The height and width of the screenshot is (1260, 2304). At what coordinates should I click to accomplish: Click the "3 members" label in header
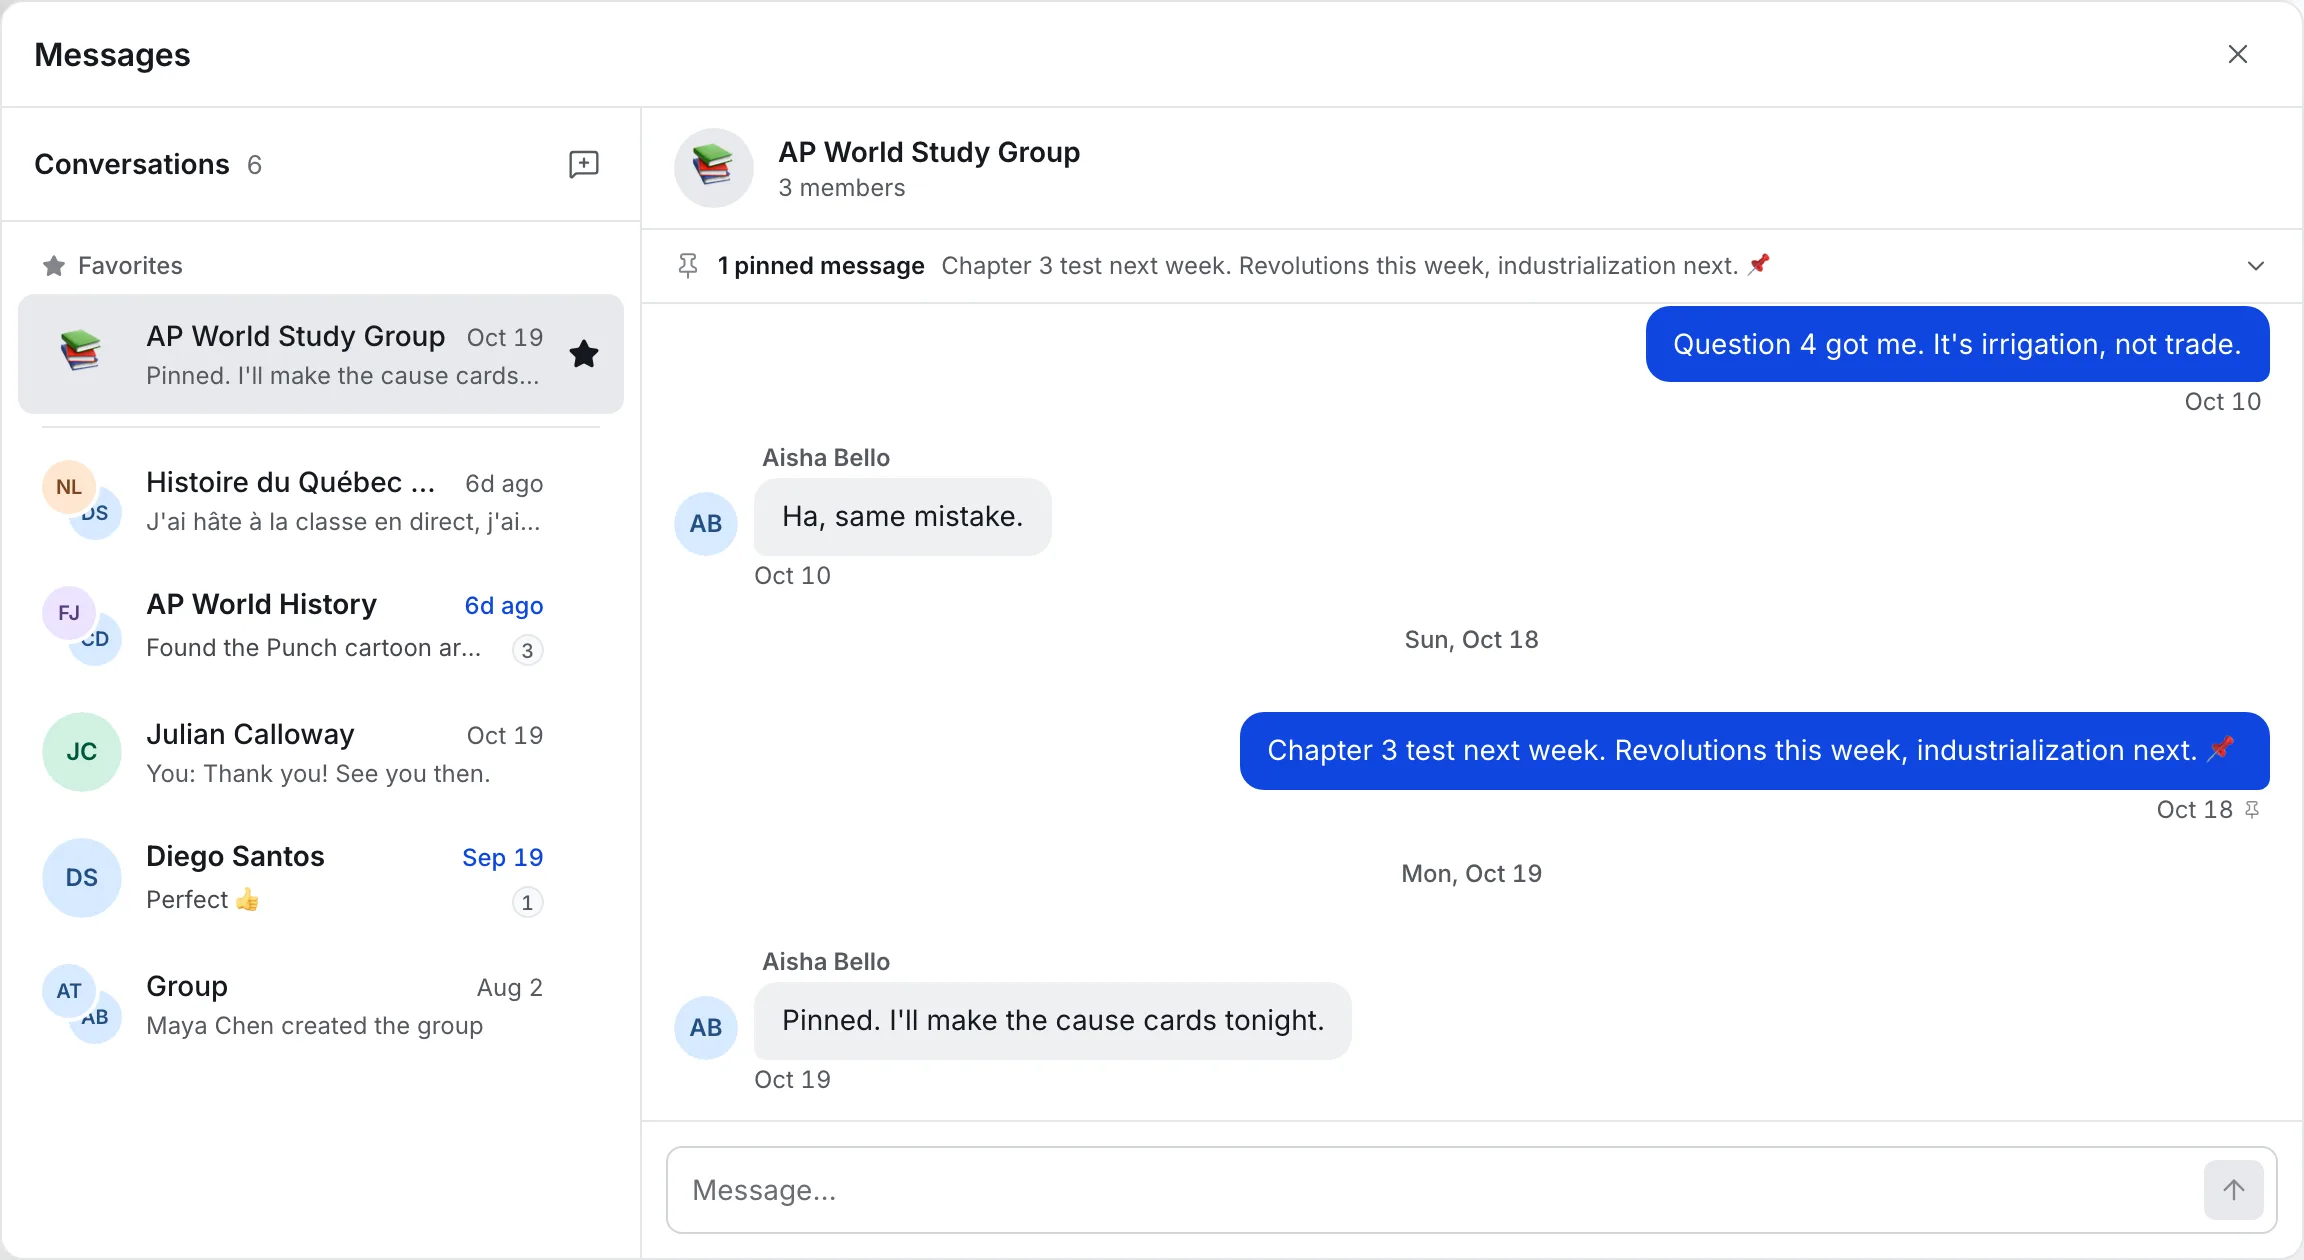point(842,188)
